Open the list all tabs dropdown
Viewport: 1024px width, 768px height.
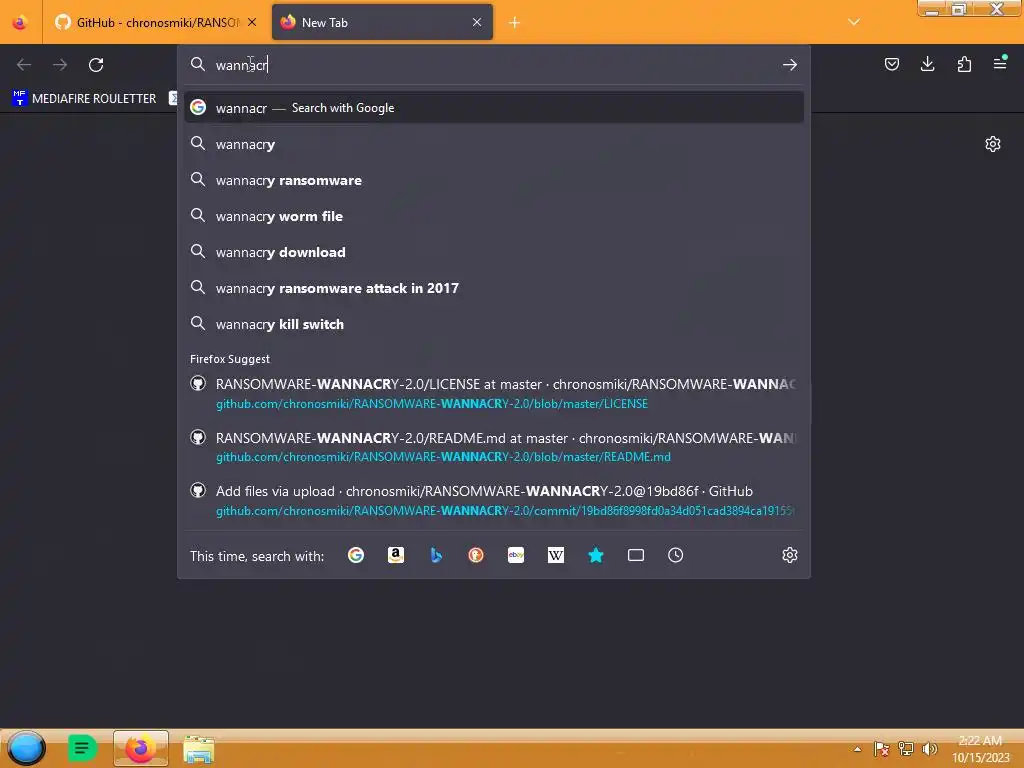coord(854,22)
